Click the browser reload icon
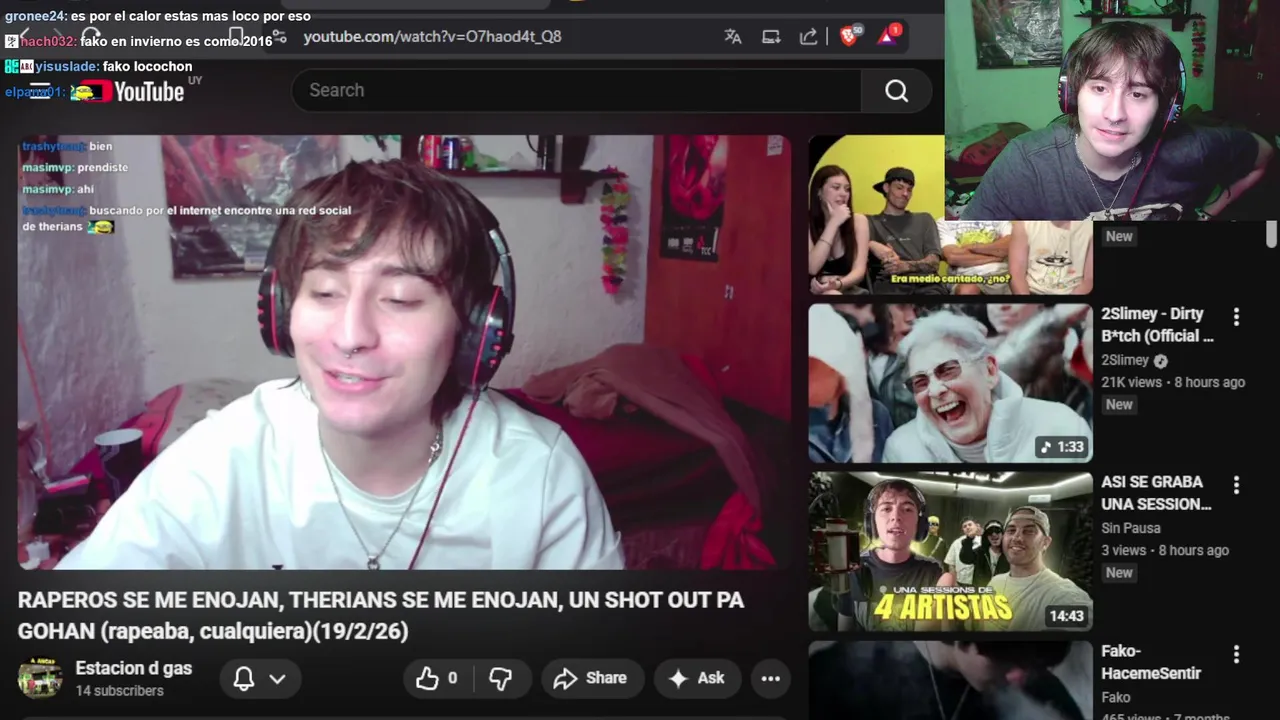Viewport: 1280px width, 720px height. 91,36
